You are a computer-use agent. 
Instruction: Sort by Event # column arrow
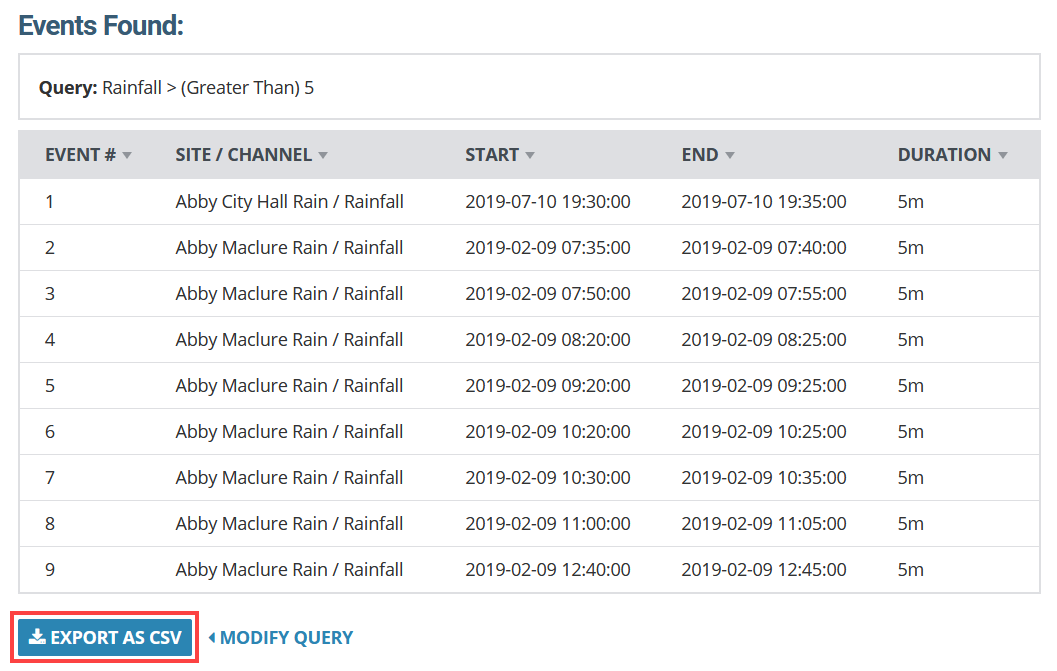coord(127,156)
